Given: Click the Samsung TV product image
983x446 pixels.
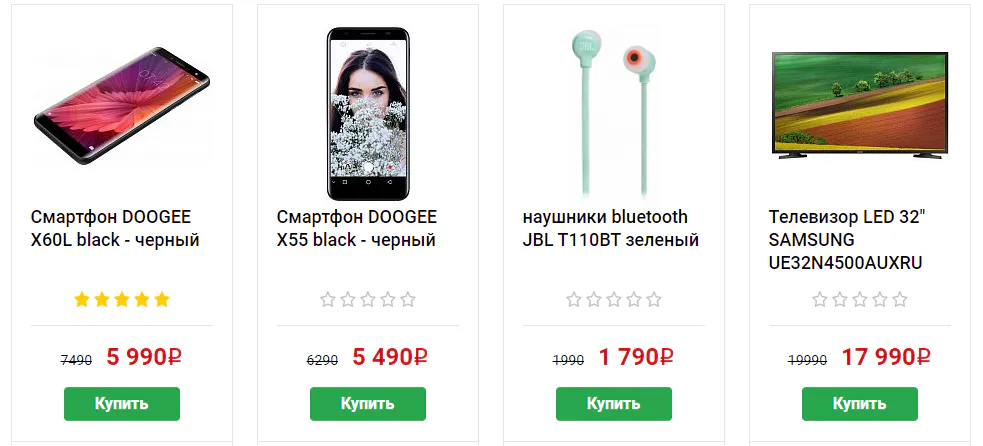Looking at the screenshot, I should (859, 105).
